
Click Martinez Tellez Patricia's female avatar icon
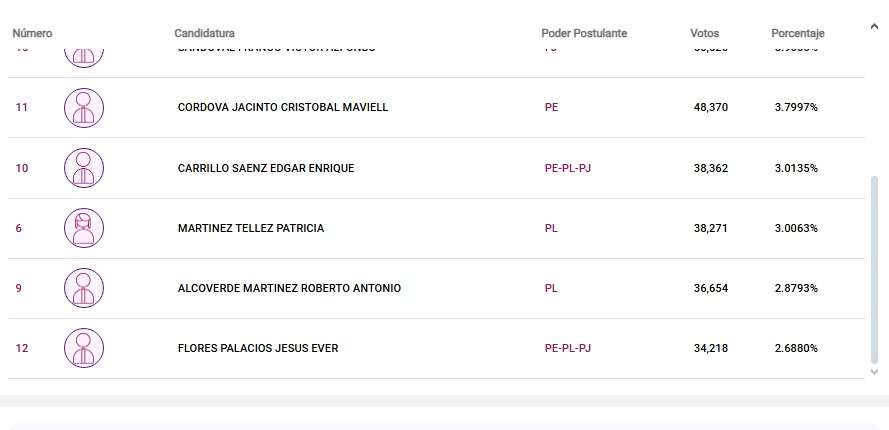[x=84, y=228]
